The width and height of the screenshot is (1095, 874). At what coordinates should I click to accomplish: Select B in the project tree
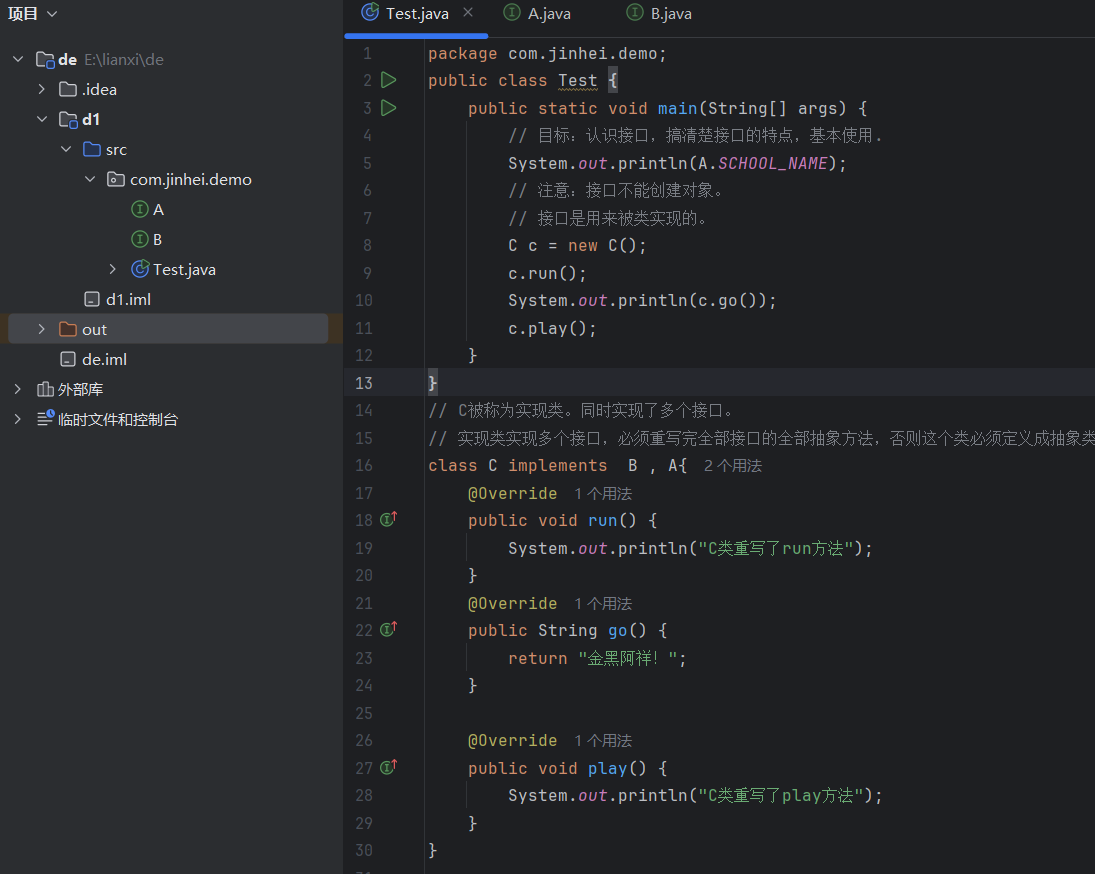158,239
